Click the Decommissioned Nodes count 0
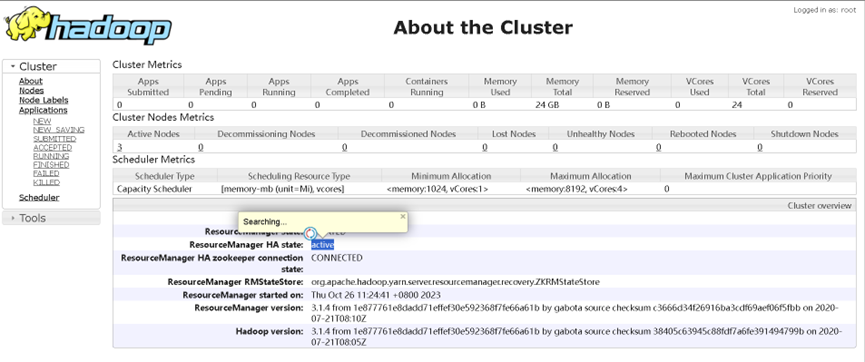The image size is (865, 362). coord(344,147)
